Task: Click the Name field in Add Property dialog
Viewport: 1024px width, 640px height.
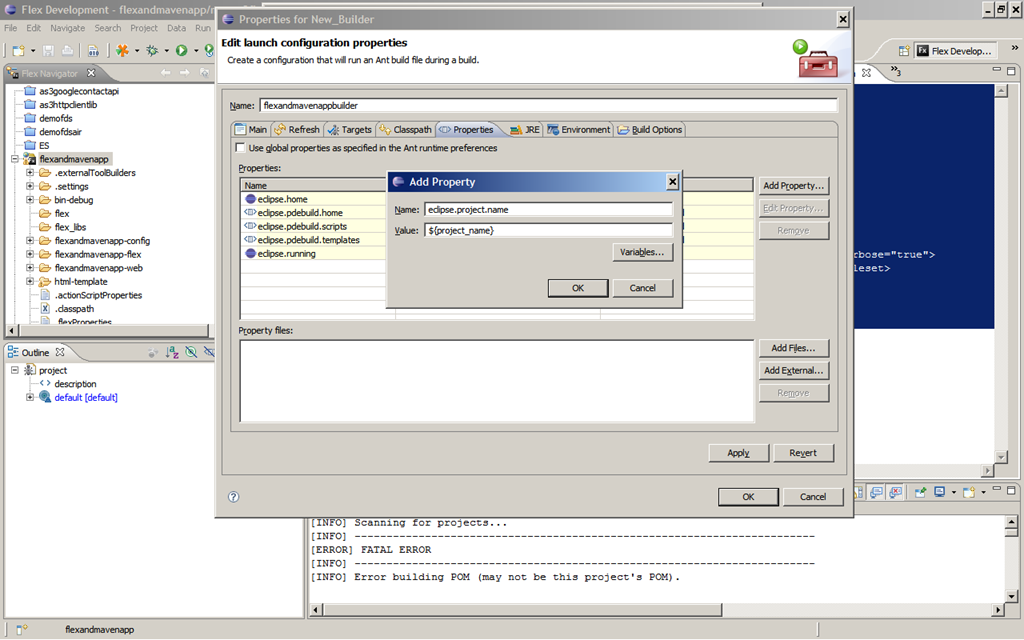Action: [548, 210]
